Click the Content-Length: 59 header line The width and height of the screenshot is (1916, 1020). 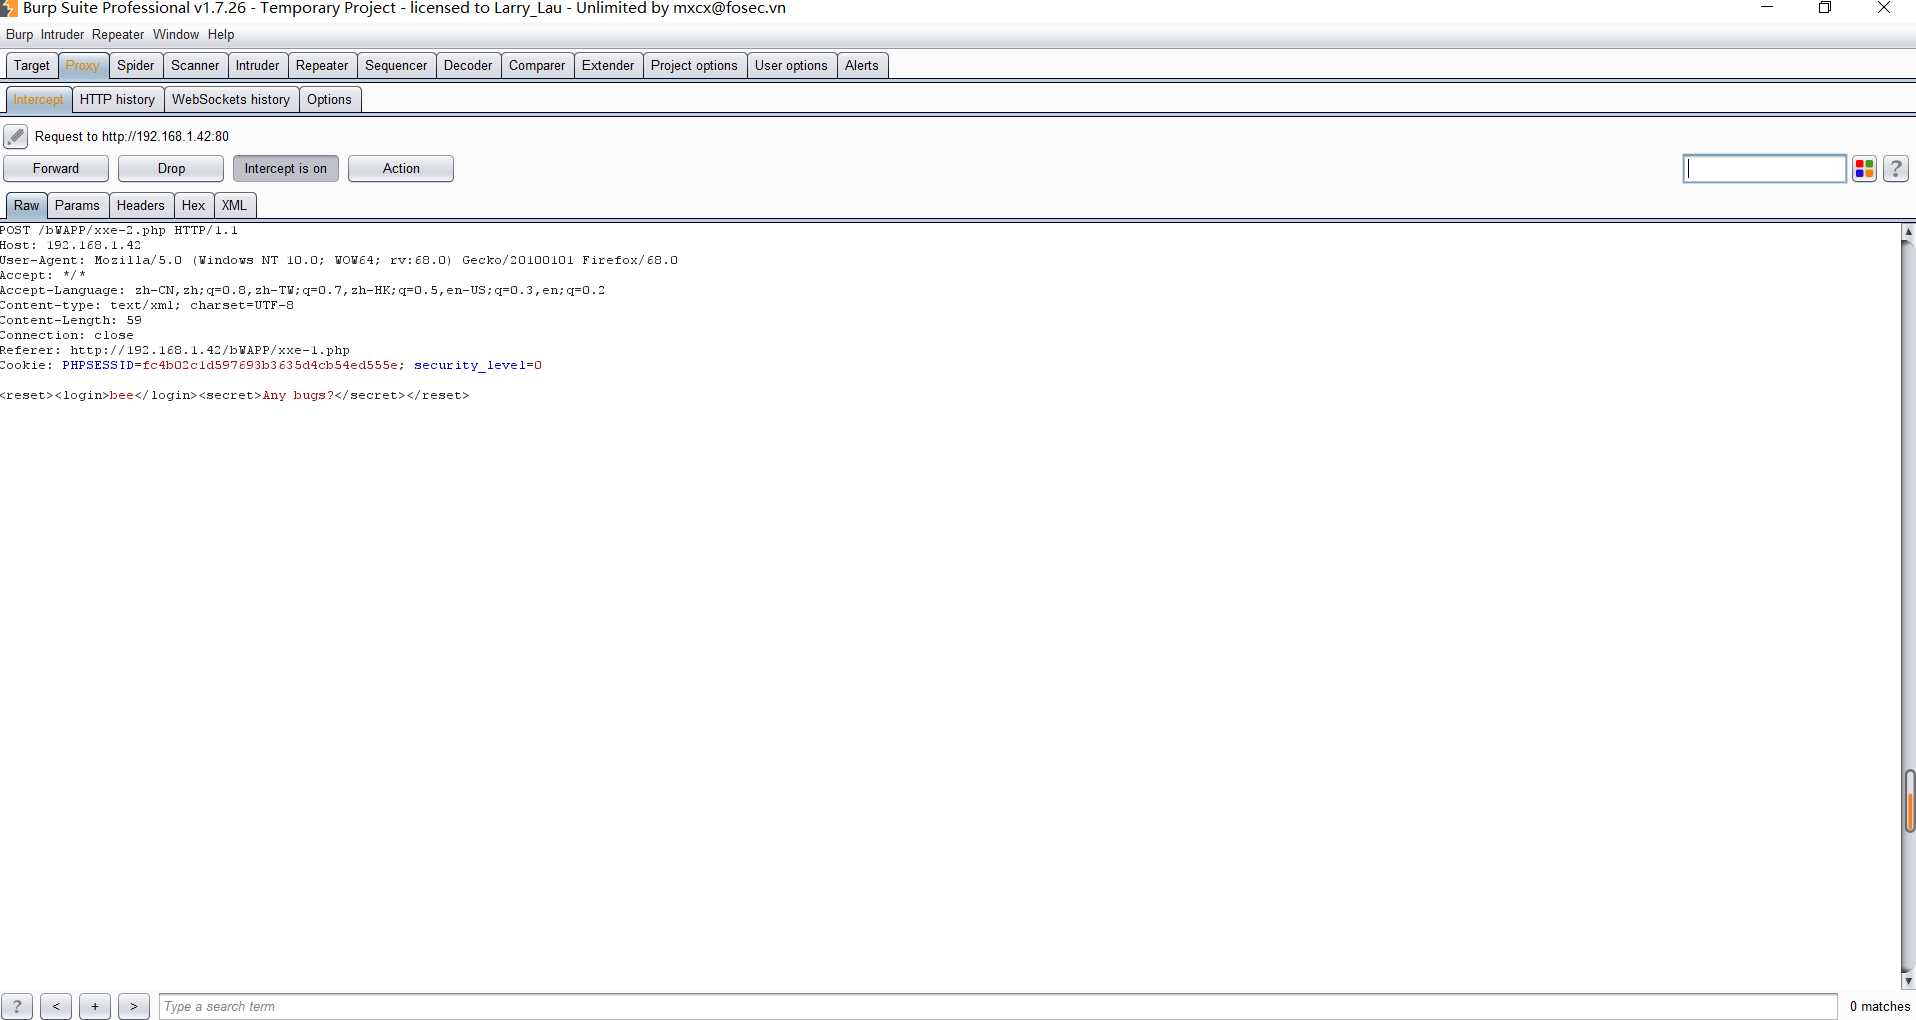pyautogui.click(x=71, y=321)
